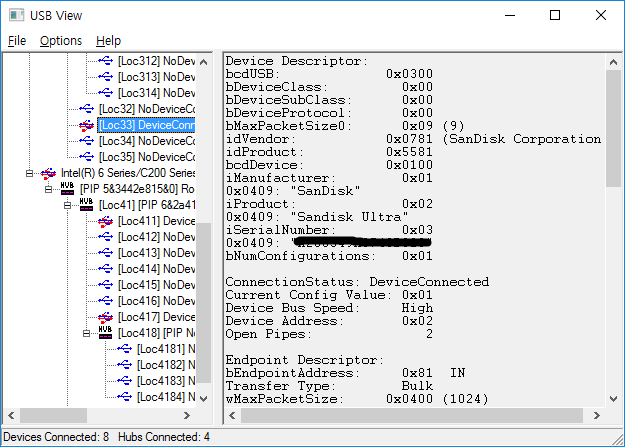Select the [Loc417] Device tree entry
The image size is (625, 447).
coord(156,317)
